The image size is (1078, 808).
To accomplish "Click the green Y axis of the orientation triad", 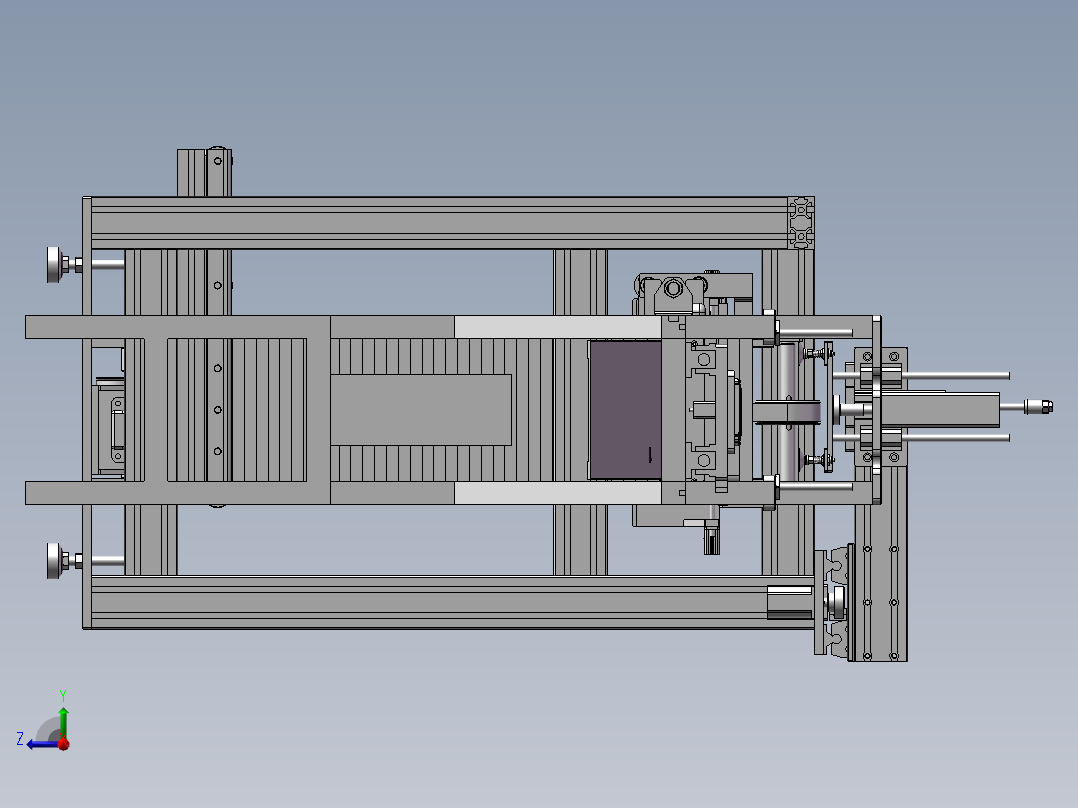I will (63, 722).
